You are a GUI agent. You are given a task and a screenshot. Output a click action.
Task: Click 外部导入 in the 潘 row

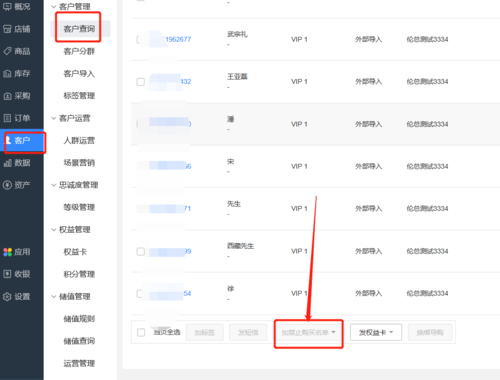click(369, 124)
